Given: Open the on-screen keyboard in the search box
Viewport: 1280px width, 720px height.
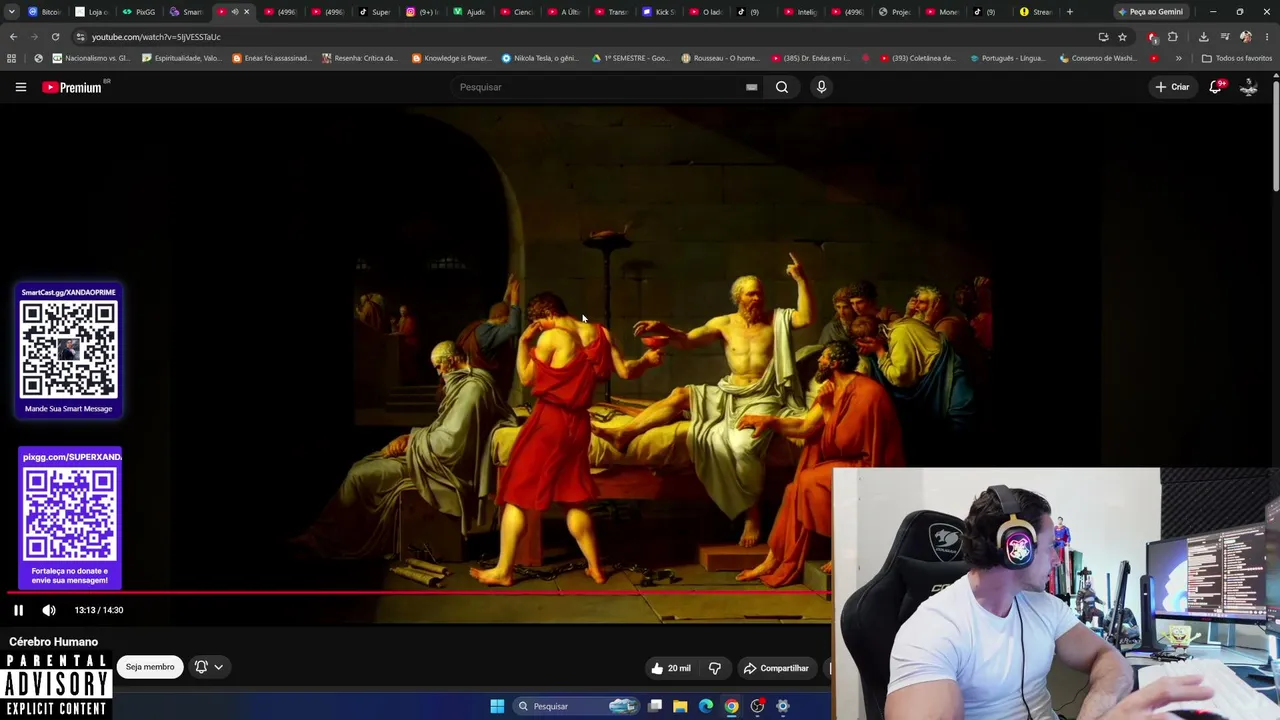Looking at the screenshot, I should 751,87.
